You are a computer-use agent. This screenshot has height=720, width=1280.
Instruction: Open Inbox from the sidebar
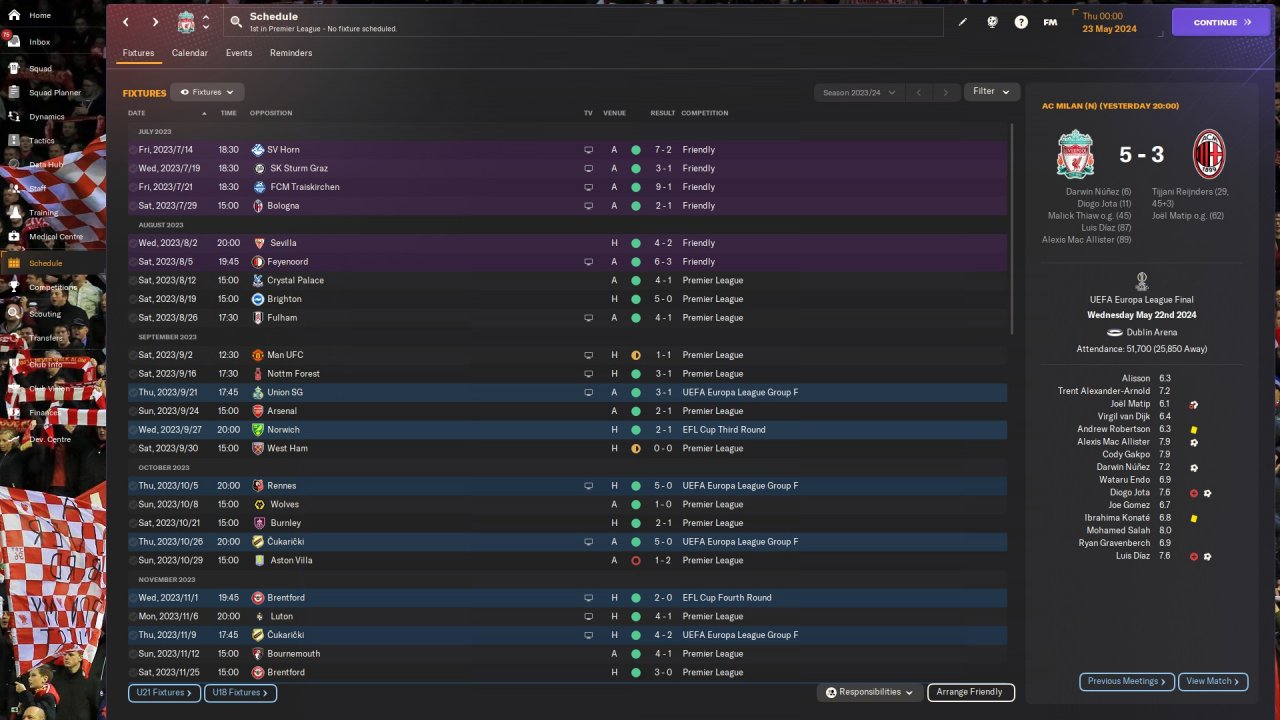click(40, 42)
